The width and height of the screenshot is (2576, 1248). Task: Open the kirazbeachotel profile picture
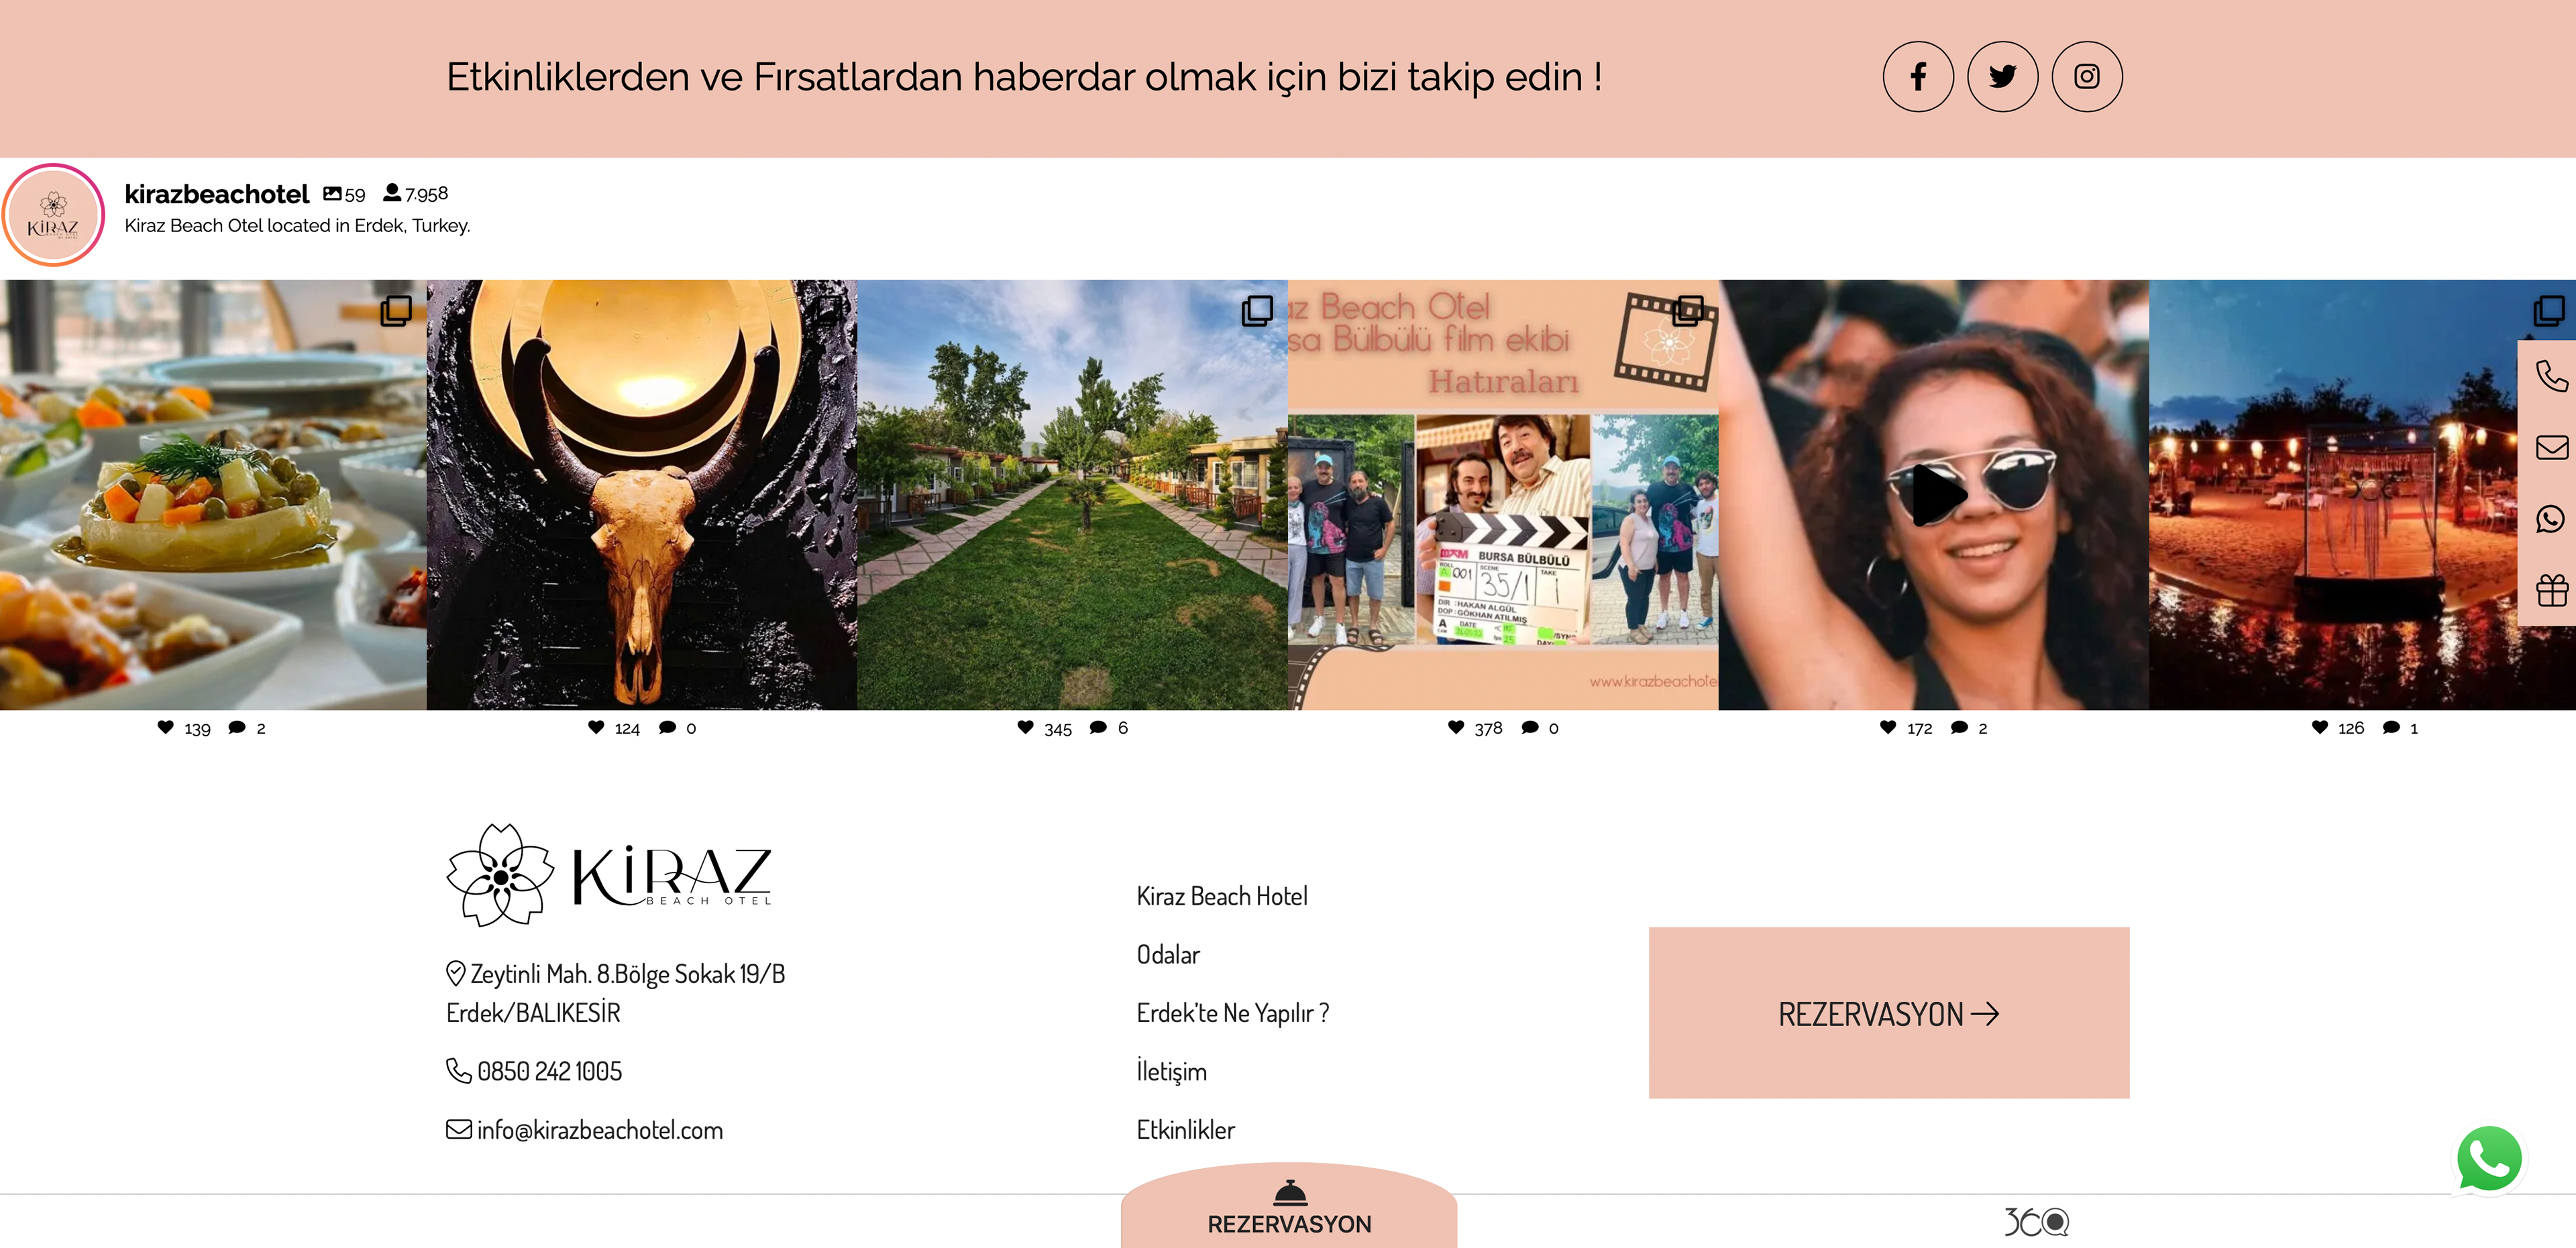(x=53, y=215)
